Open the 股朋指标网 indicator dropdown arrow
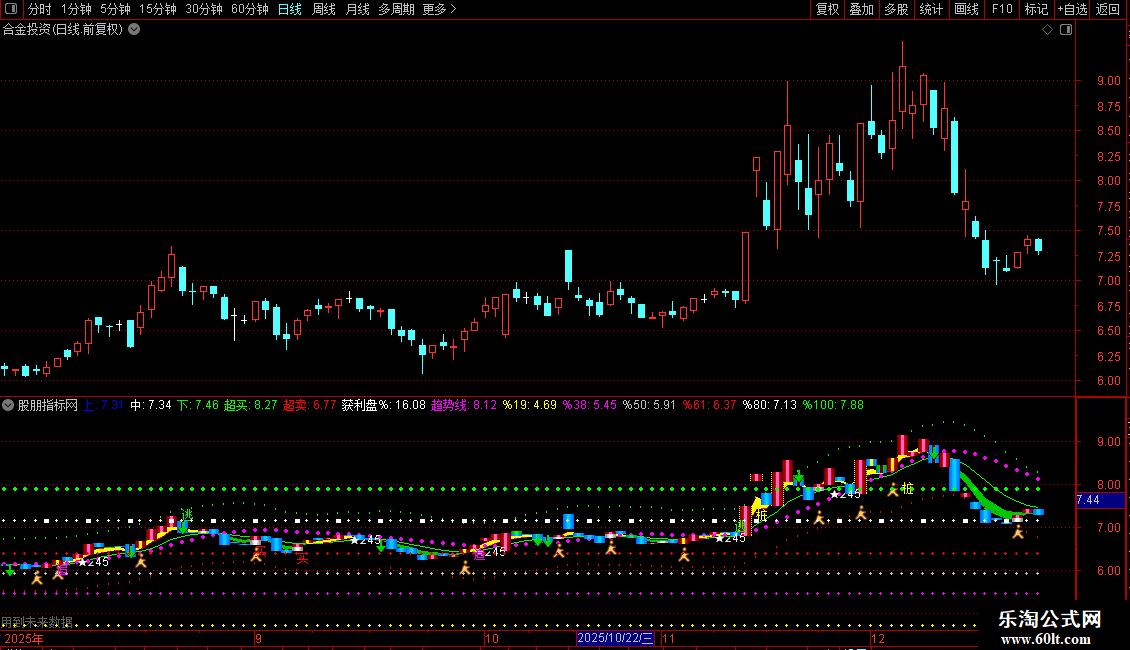Image resolution: width=1130 pixels, height=650 pixels. pos(8,405)
